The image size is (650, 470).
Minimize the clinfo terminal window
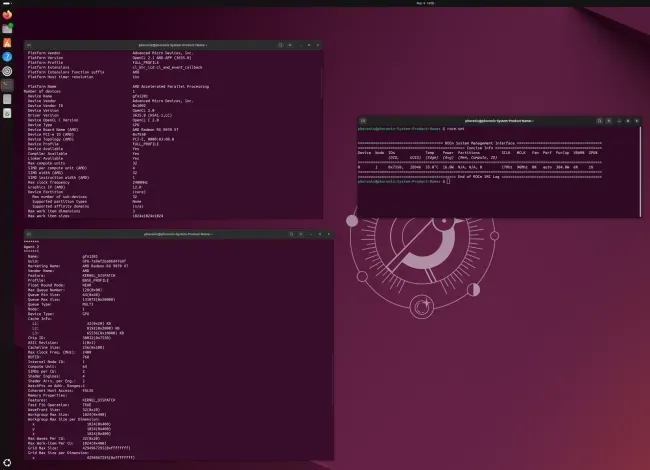[x=301, y=45]
